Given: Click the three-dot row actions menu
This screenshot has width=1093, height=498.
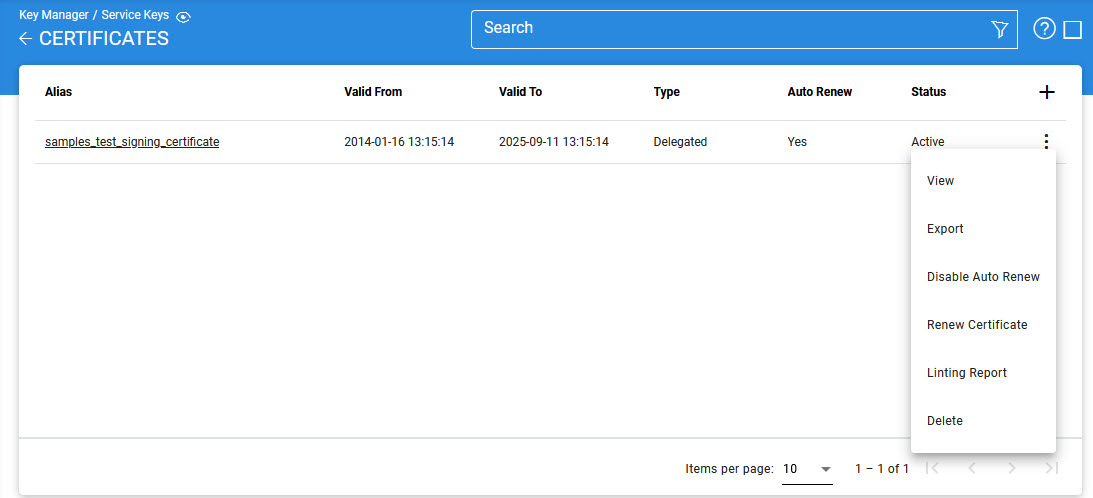Looking at the screenshot, I should 1046,142.
